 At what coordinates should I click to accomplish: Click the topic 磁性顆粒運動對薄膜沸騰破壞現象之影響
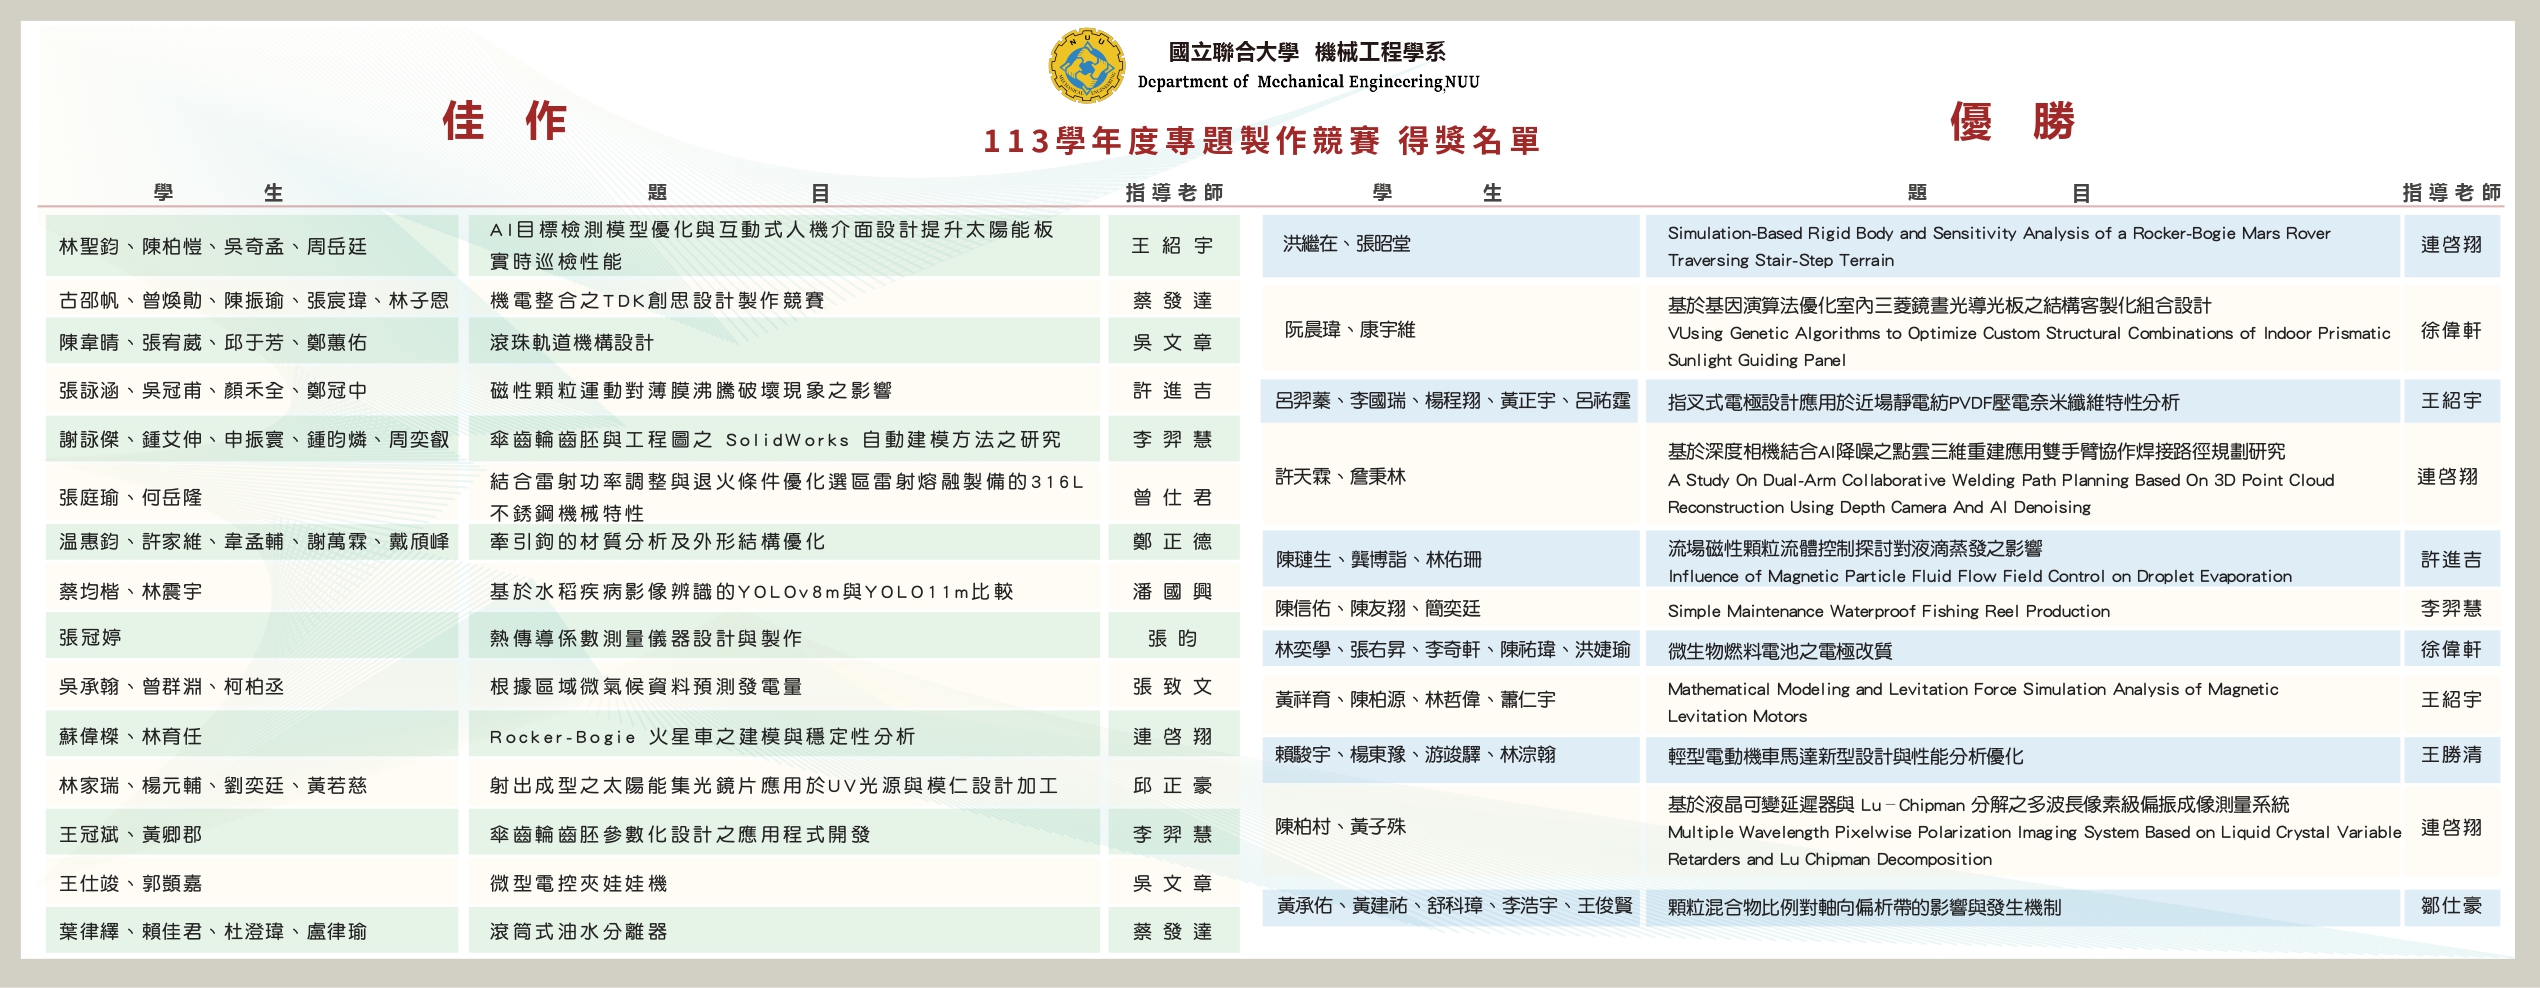(x=691, y=390)
